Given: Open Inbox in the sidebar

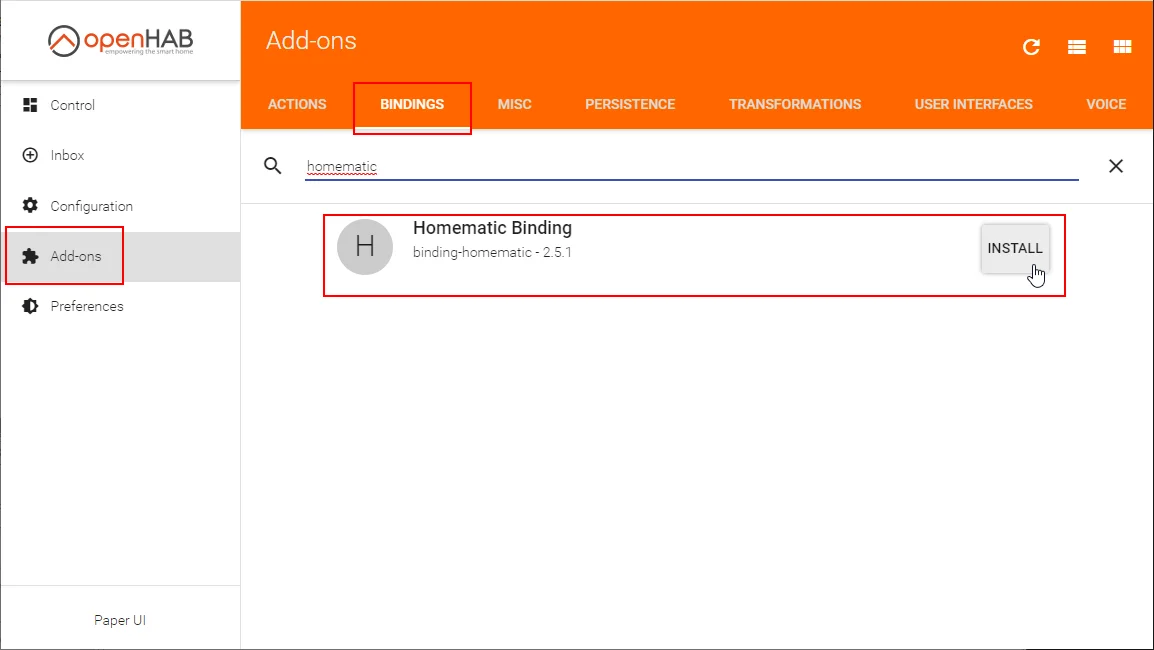Looking at the screenshot, I should pyautogui.click(x=121, y=155).
